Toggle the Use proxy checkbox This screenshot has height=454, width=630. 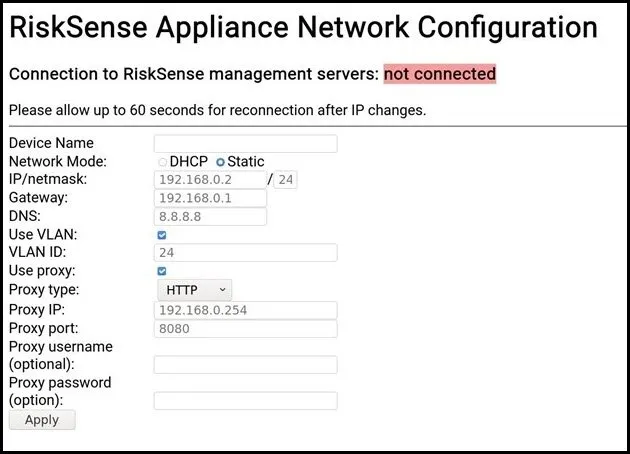click(162, 271)
